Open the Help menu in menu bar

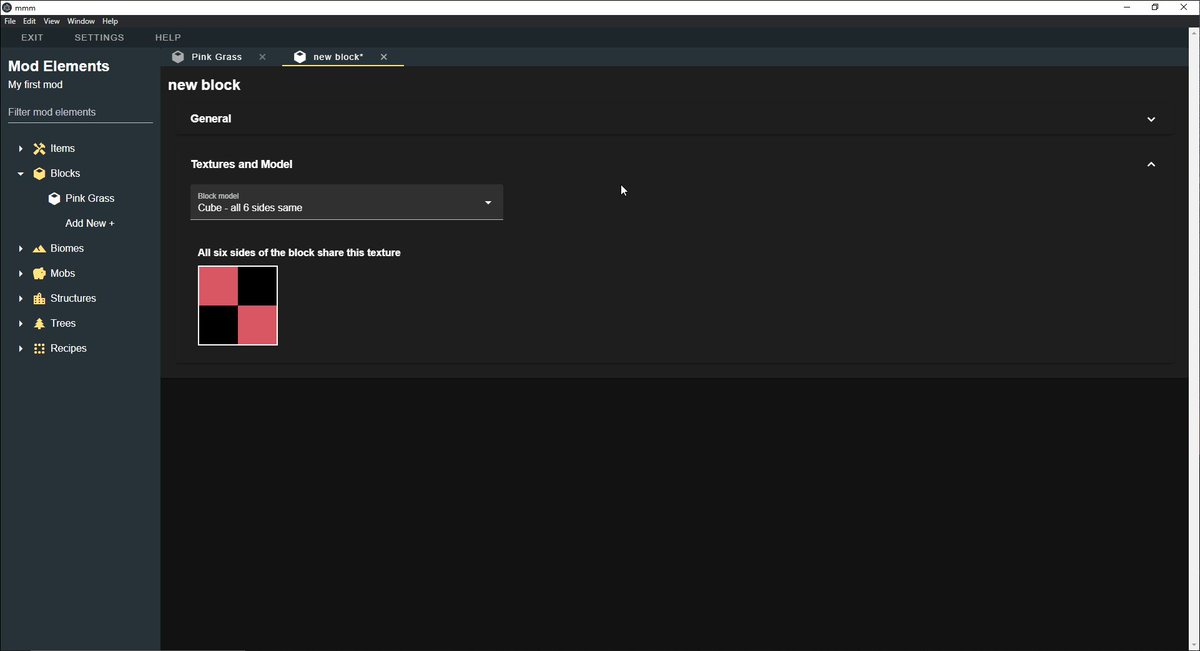pos(110,21)
